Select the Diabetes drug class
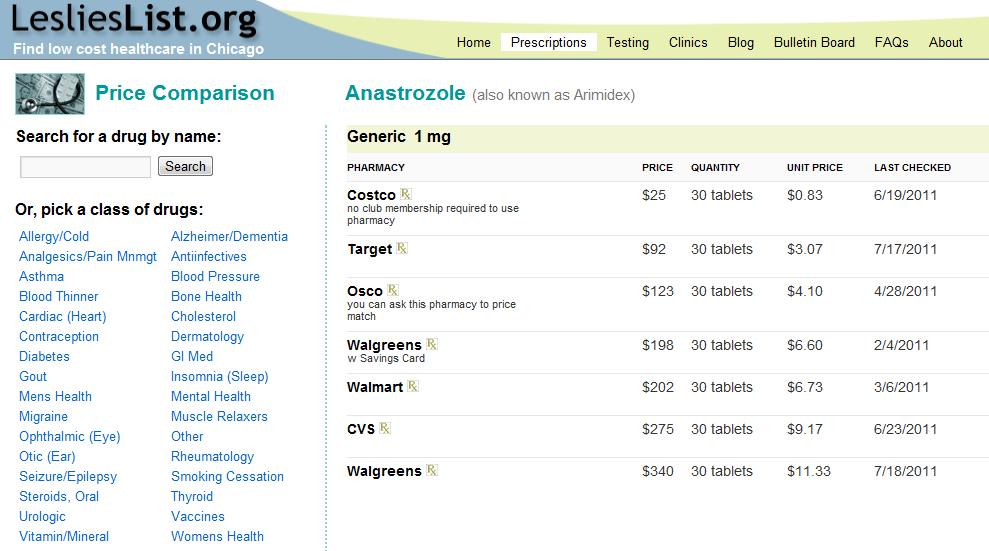This screenshot has width=989, height=551. coord(44,356)
